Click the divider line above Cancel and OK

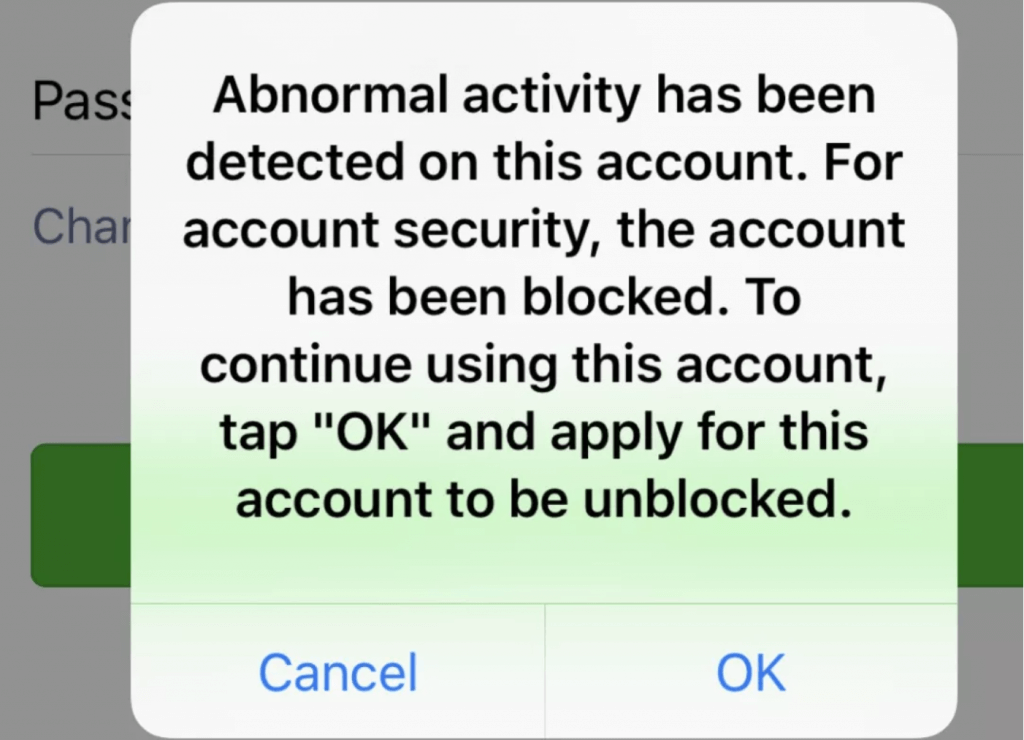click(x=545, y=603)
